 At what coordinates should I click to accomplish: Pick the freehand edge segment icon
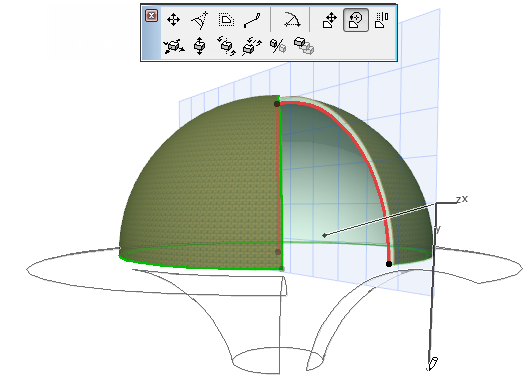click(x=252, y=21)
